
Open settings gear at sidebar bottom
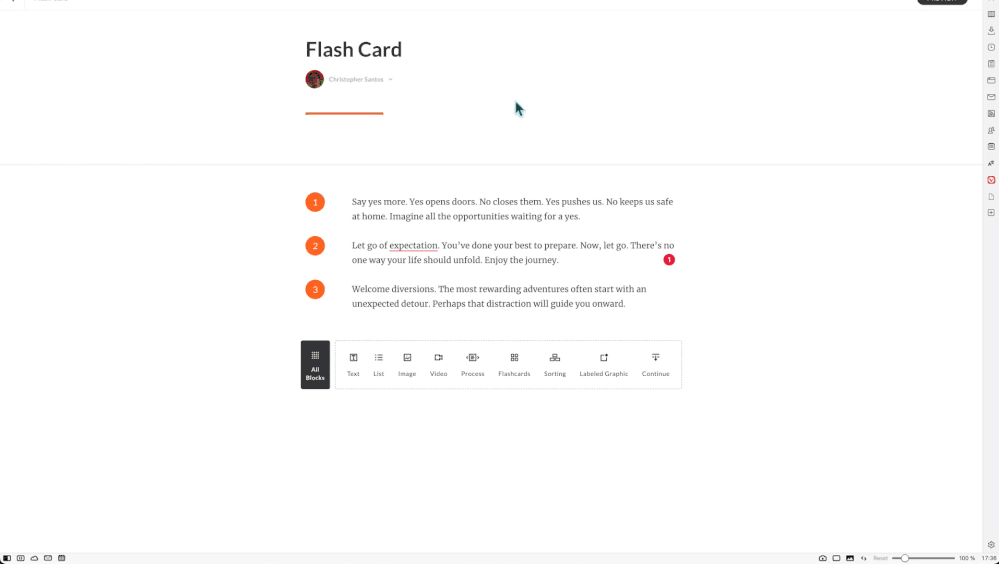point(991,545)
